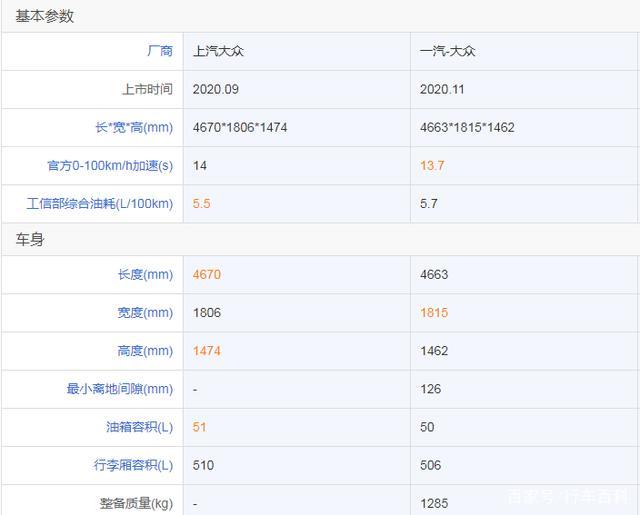Click the fuel tank value 50

(x=427, y=427)
